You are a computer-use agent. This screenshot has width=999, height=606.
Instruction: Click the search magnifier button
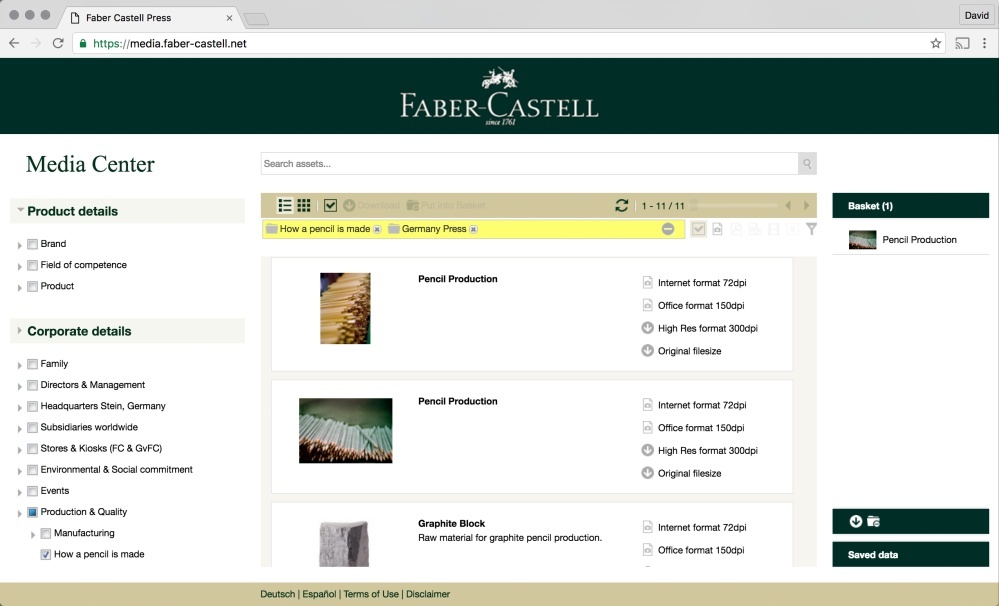(807, 164)
